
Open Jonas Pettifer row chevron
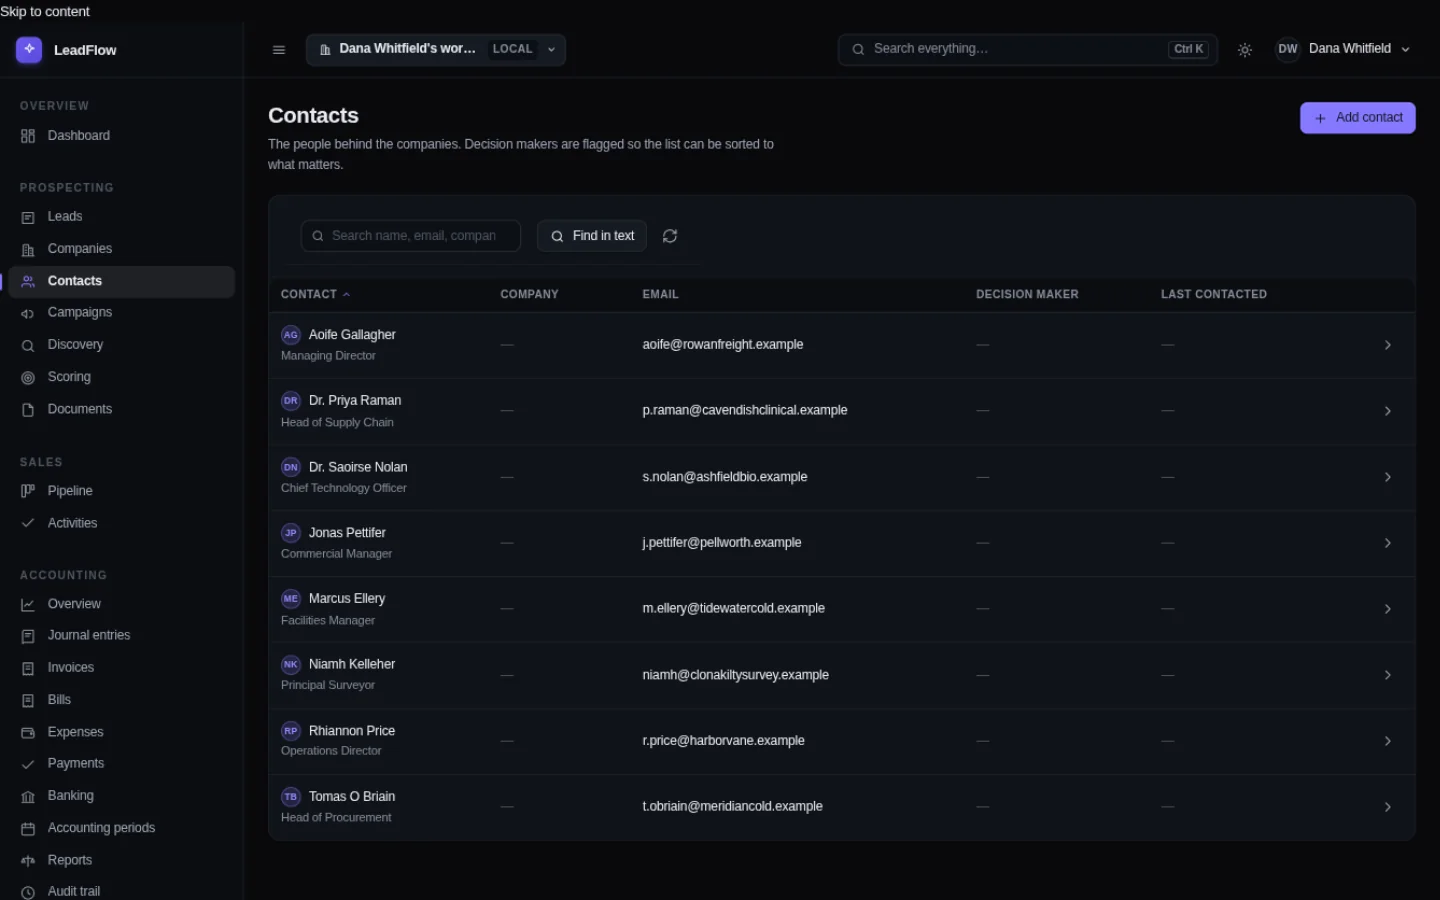1388,543
